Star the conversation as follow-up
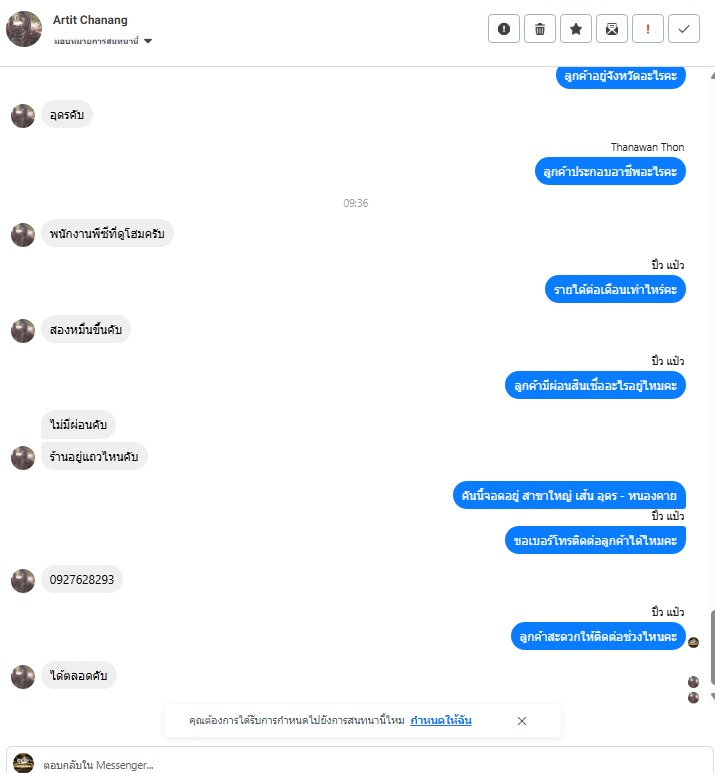Image resolution: width=715 pixels, height=773 pixels. (x=575, y=29)
